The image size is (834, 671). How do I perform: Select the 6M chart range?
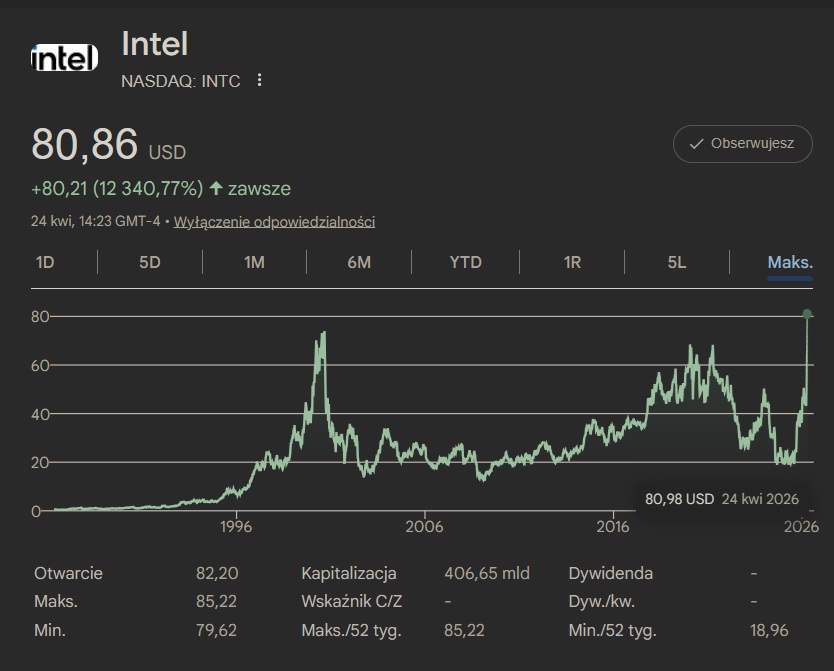359,262
